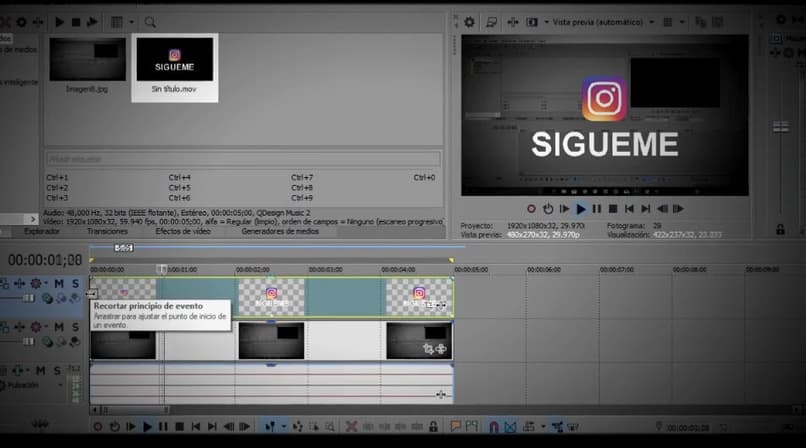Go to end below video preview
This screenshot has height=448, width=806.
pos(646,209)
